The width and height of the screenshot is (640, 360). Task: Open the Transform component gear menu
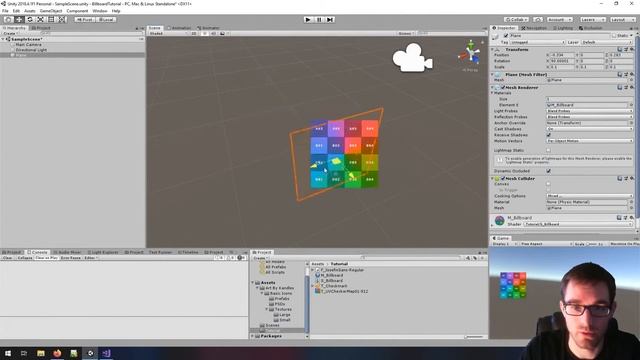[631, 49]
